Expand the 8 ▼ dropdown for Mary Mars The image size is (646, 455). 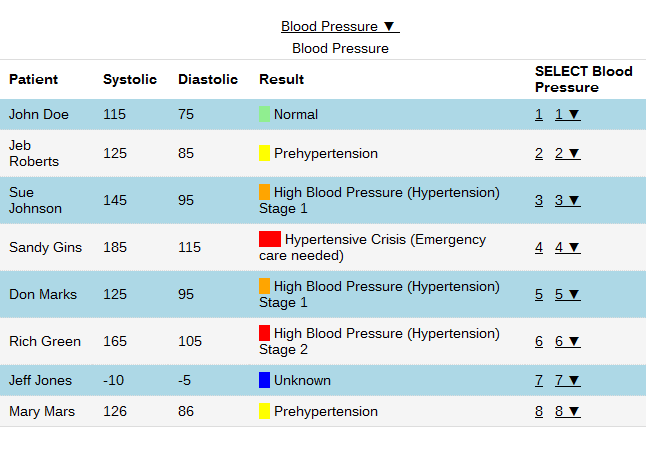(567, 411)
